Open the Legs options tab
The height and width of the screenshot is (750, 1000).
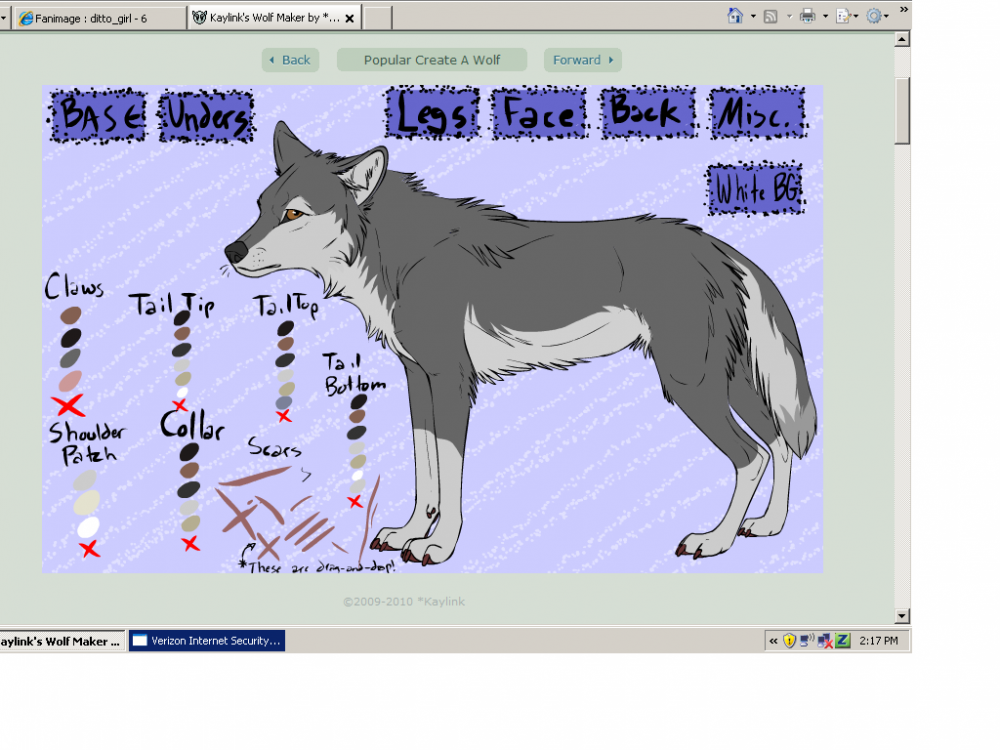coord(432,114)
